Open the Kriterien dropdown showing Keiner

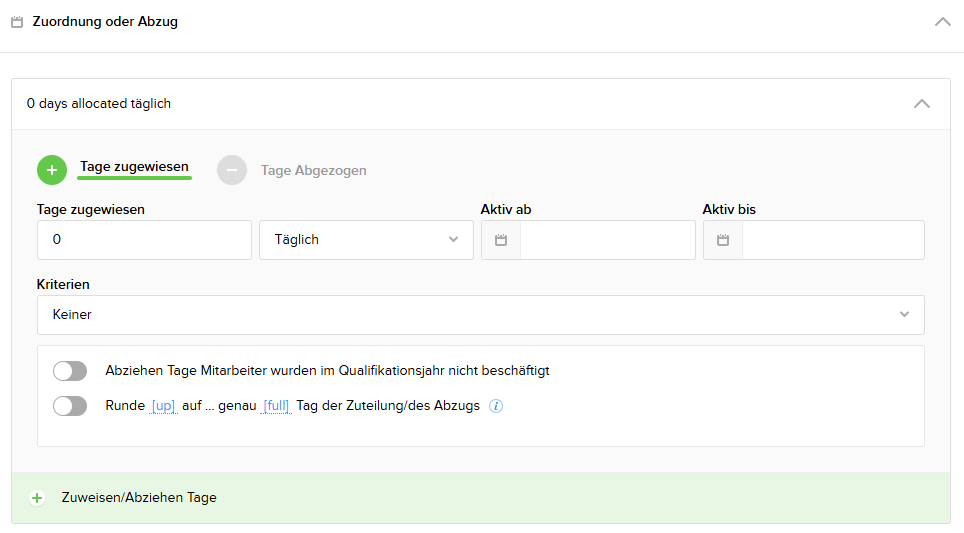point(480,314)
